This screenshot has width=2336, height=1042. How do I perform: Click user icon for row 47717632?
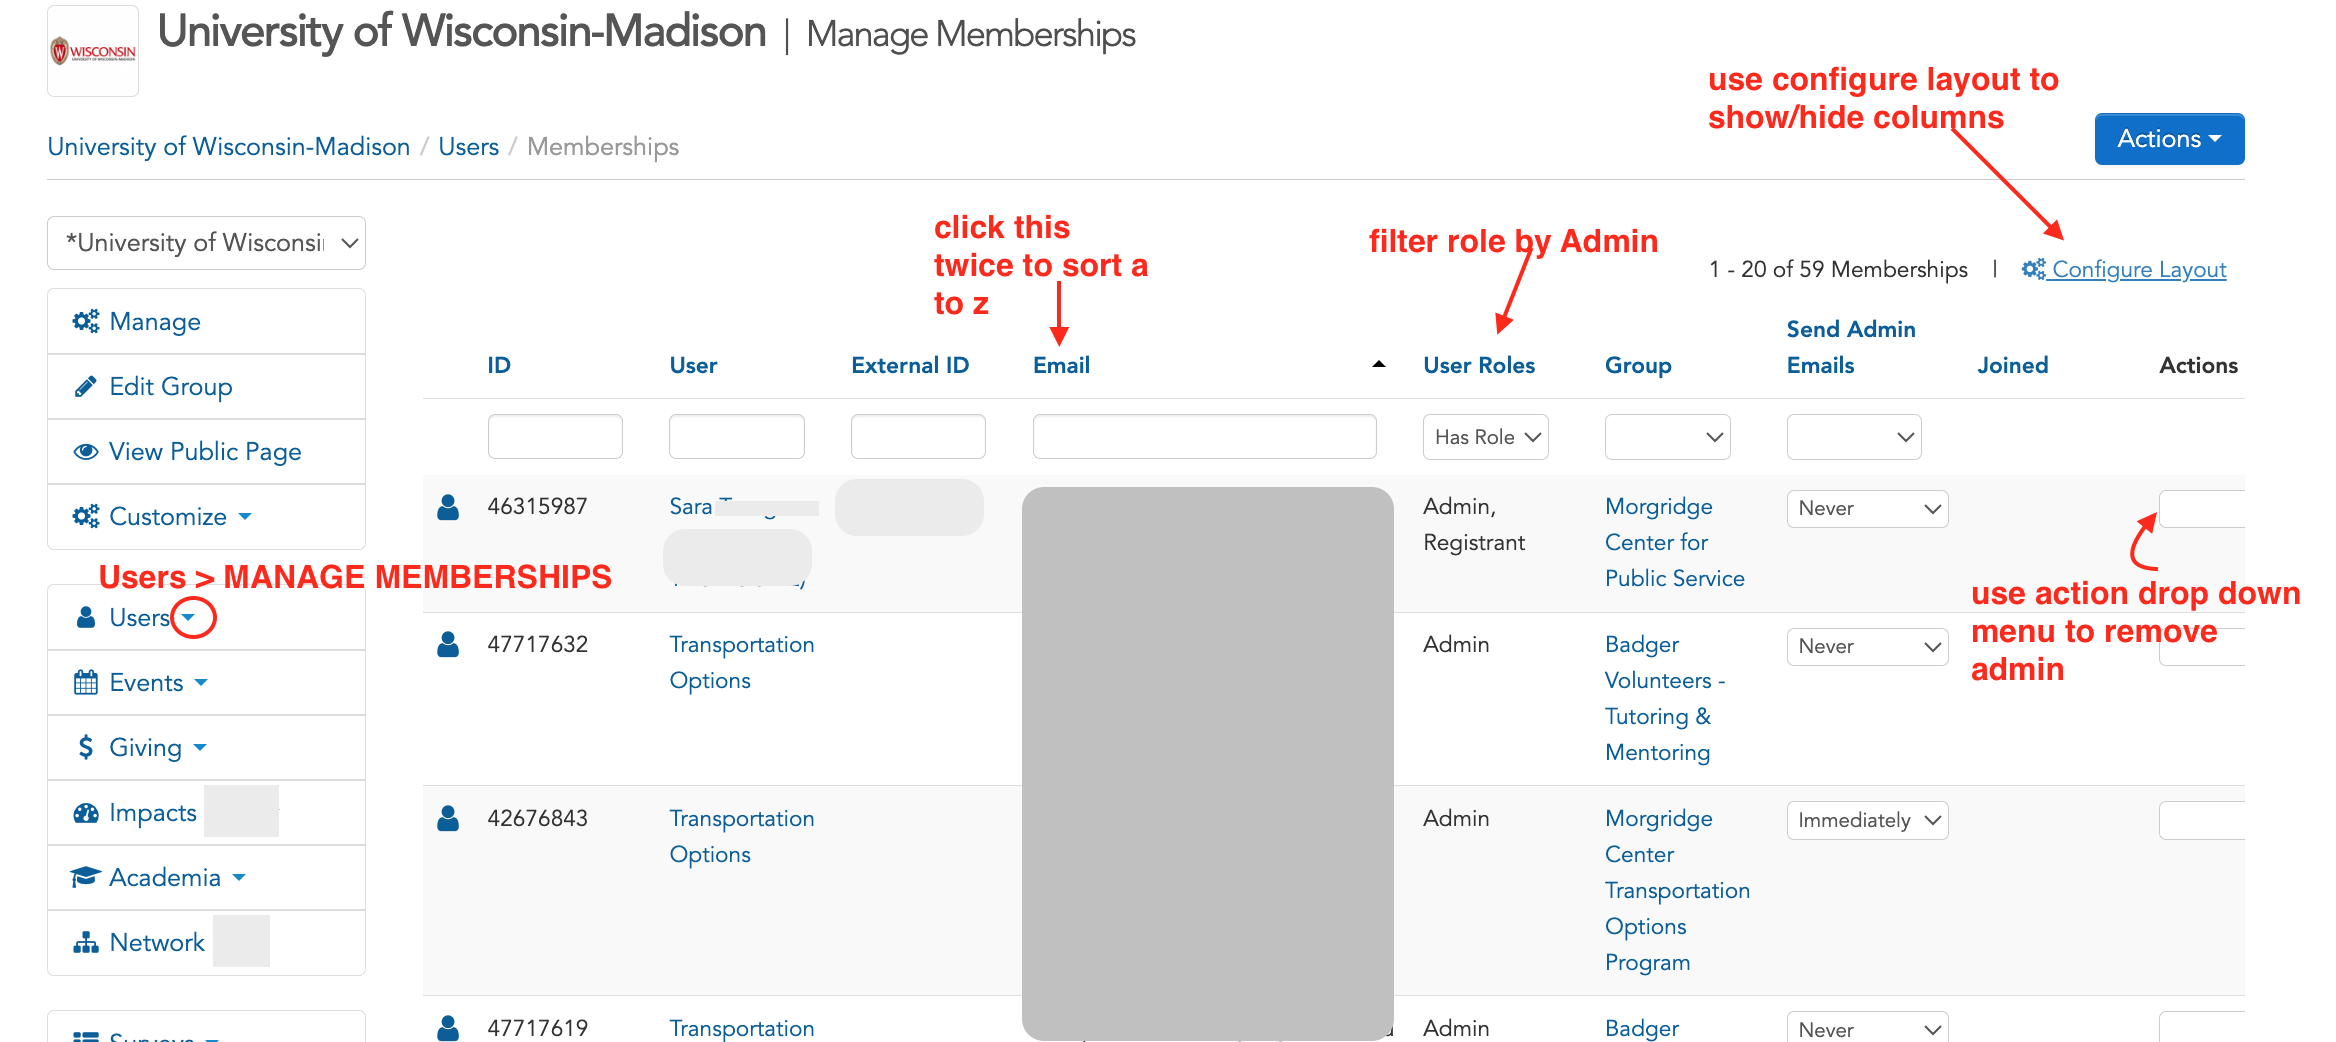click(x=448, y=644)
